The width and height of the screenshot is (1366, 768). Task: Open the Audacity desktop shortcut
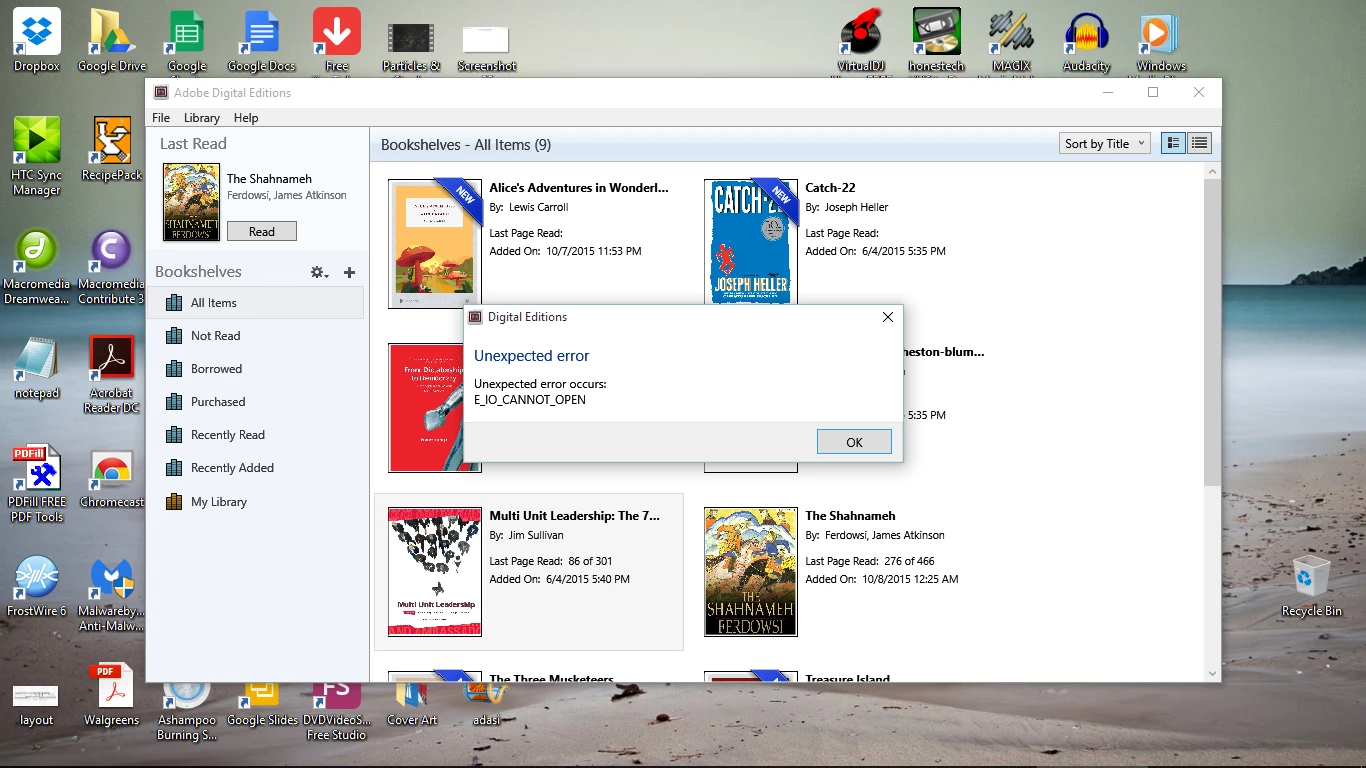[x=1086, y=40]
